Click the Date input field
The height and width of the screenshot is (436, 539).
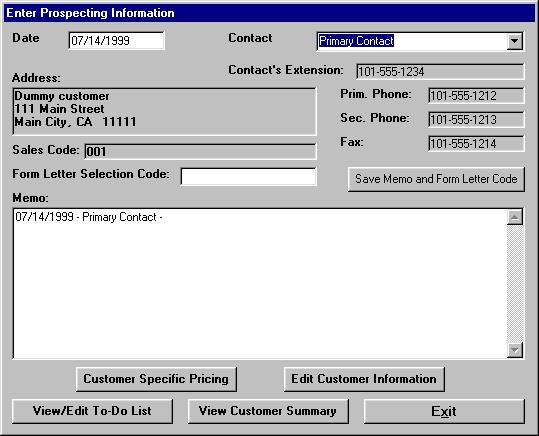click(x=117, y=41)
